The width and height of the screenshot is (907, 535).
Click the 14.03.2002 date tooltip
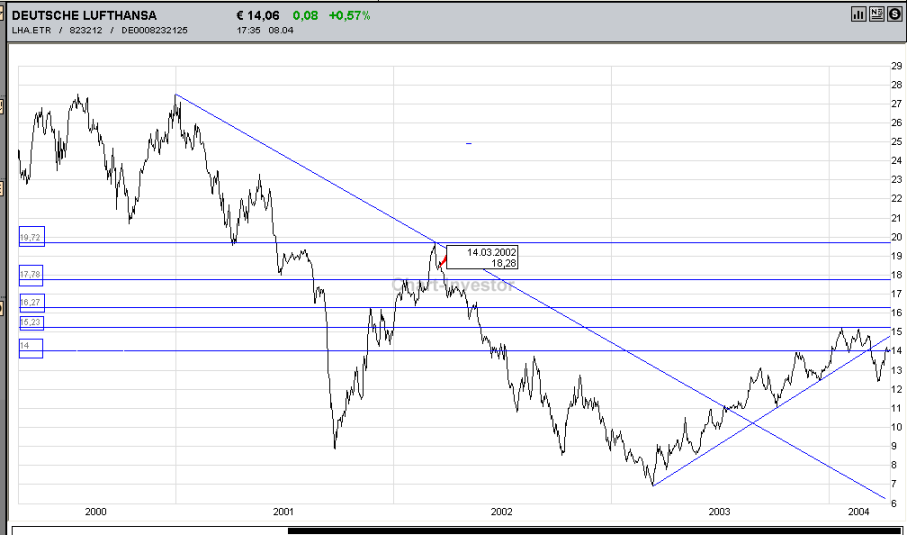tap(482, 257)
